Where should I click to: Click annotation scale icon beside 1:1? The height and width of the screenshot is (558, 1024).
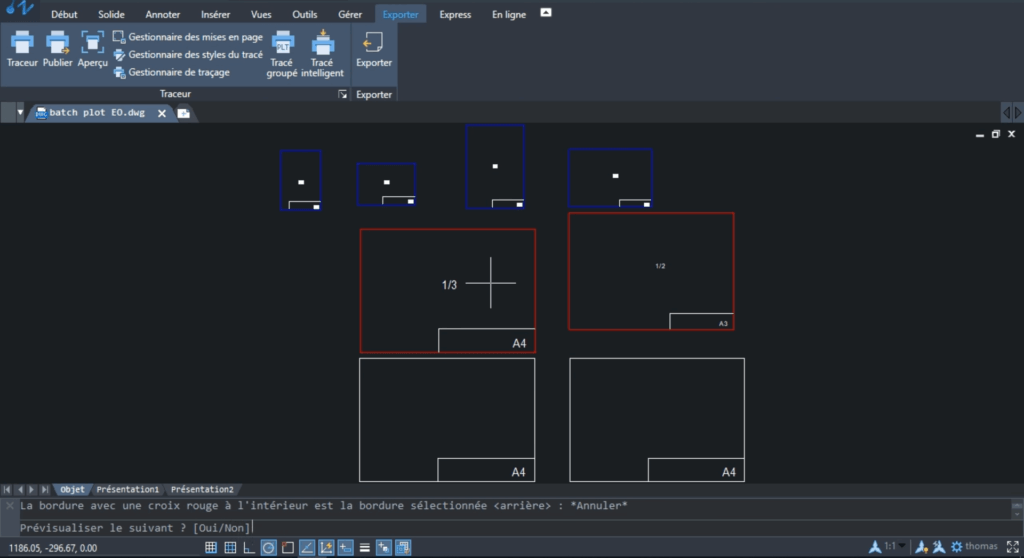(x=875, y=547)
